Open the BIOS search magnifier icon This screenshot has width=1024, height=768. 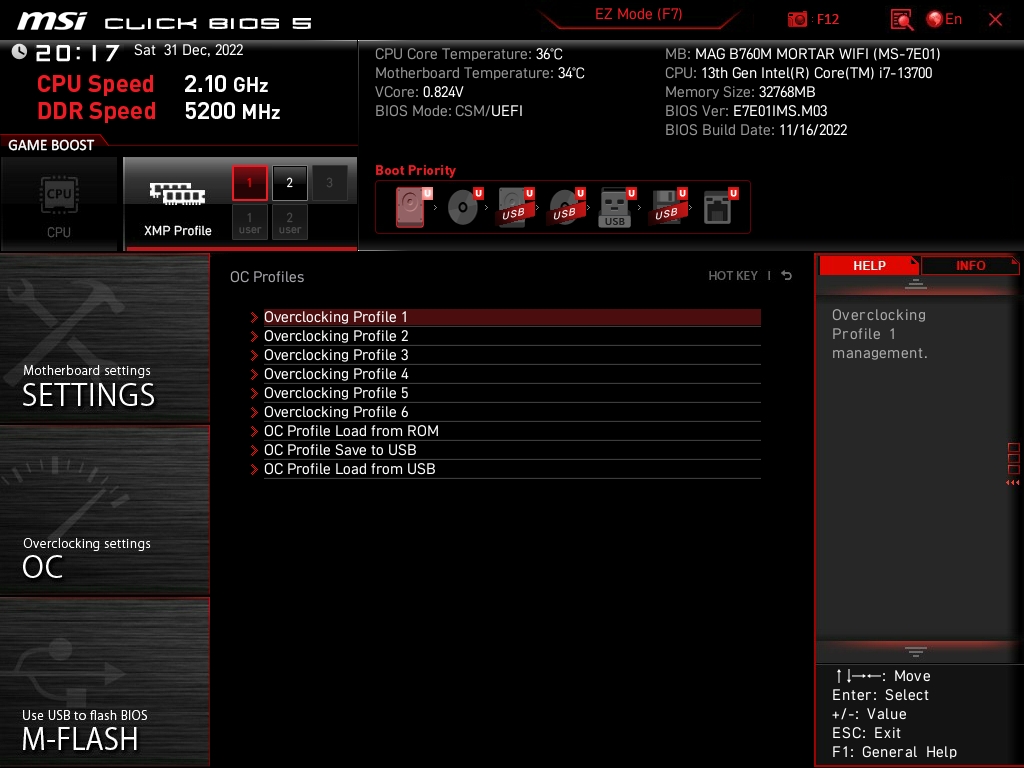901,20
